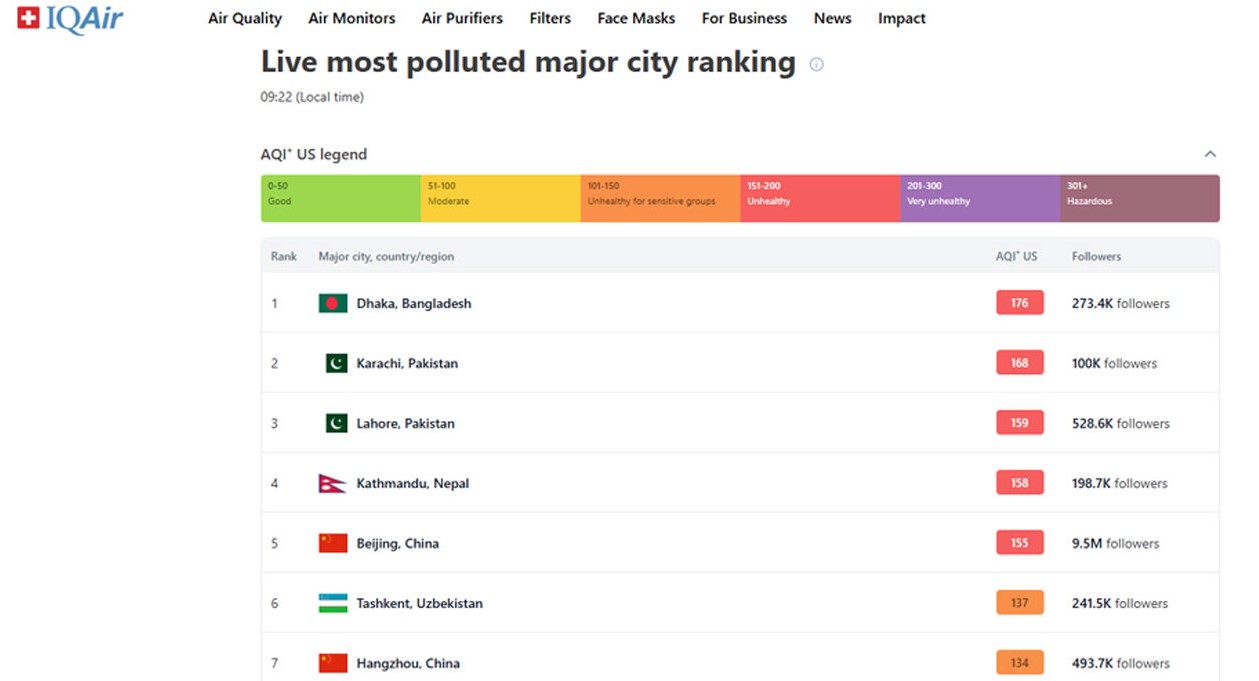Click the info icon beside ranking title
This screenshot has width=1259, height=681.
click(816, 64)
